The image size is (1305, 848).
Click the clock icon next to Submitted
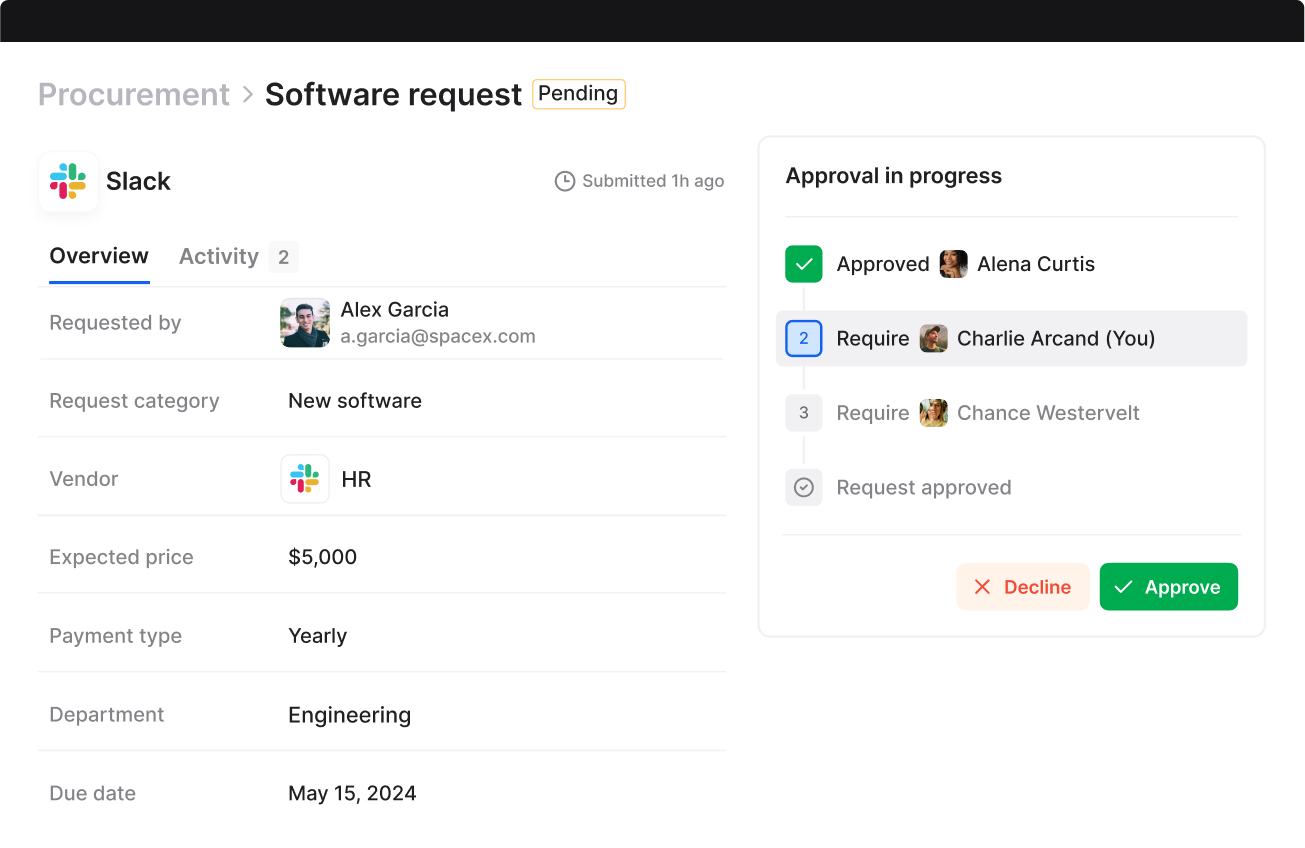click(x=565, y=181)
